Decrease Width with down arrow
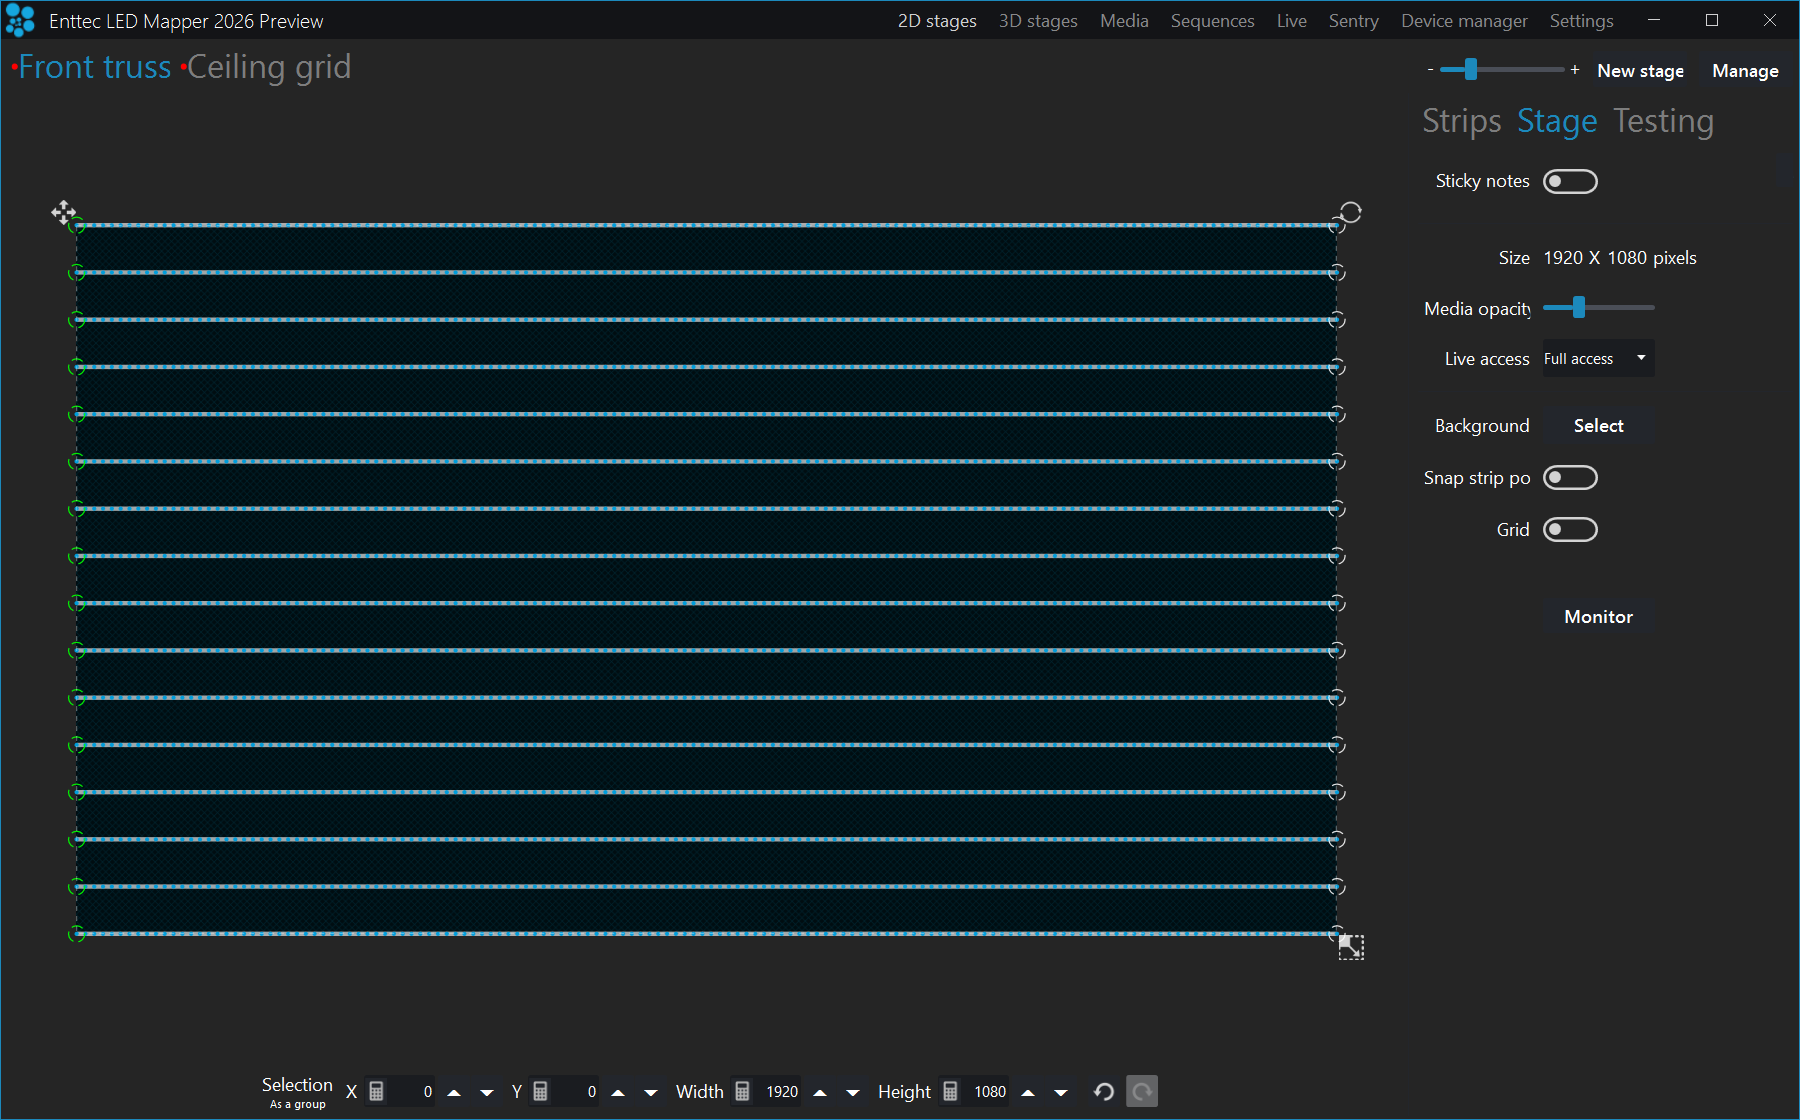The image size is (1800, 1120). coord(853,1092)
